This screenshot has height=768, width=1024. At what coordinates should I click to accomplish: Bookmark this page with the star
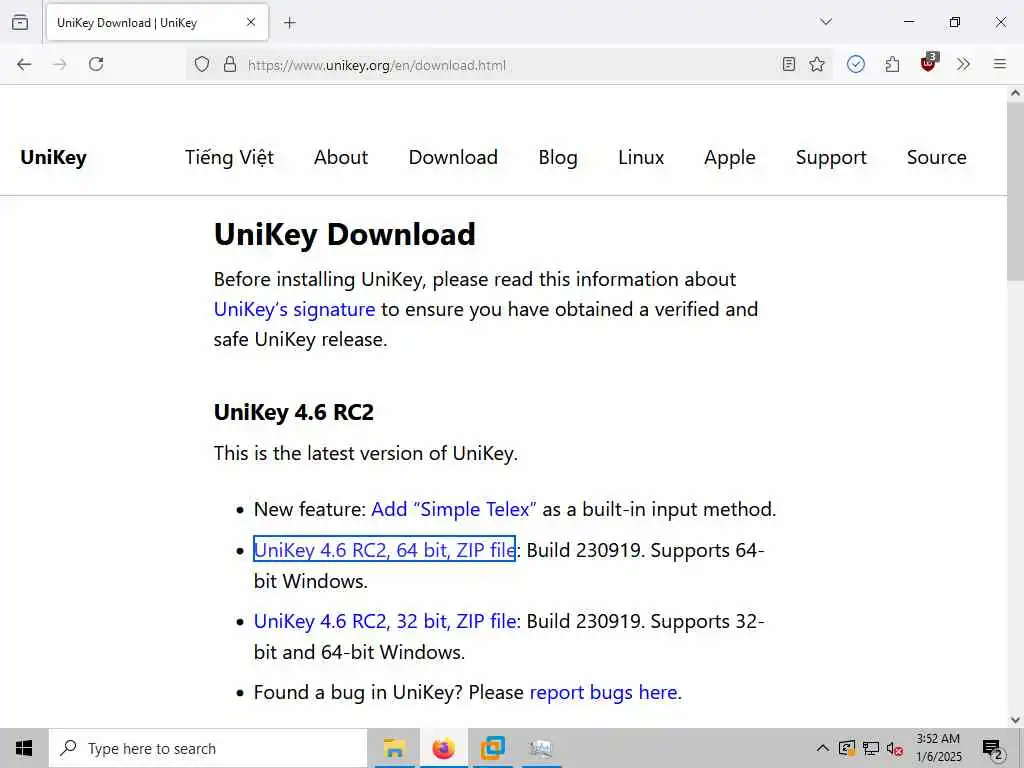(817, 64)
